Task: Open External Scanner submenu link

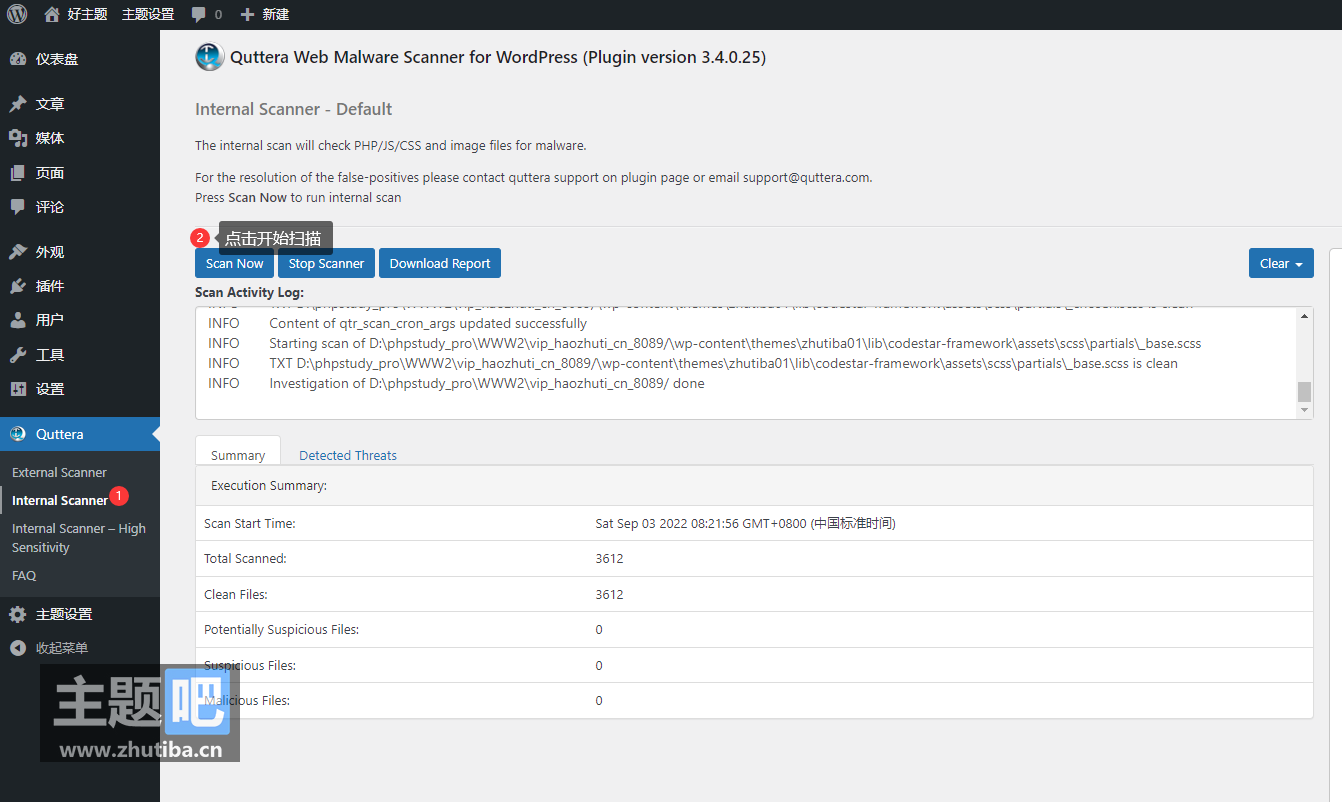Action: tap(59, 472)
